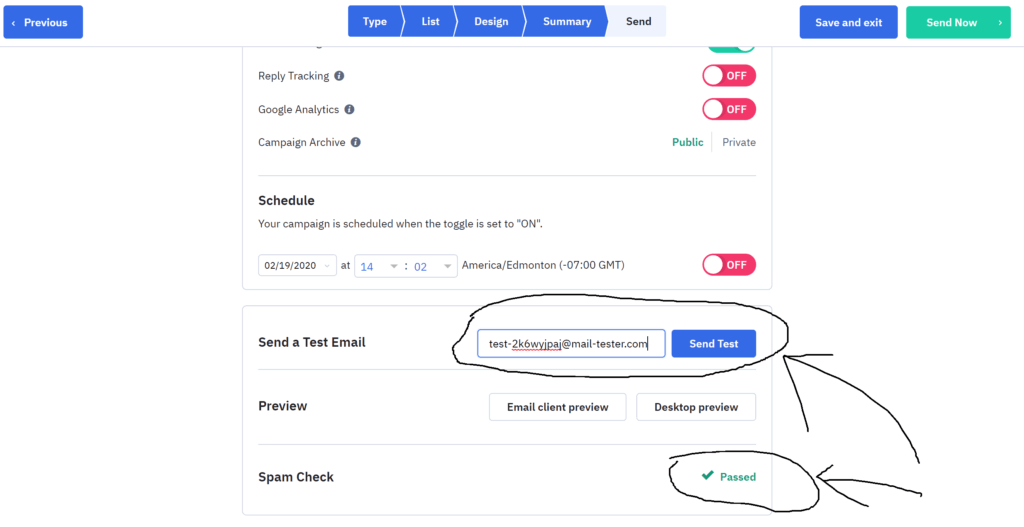Jump to the List step
Screen dimensions: 1024x527
[430, 22]
